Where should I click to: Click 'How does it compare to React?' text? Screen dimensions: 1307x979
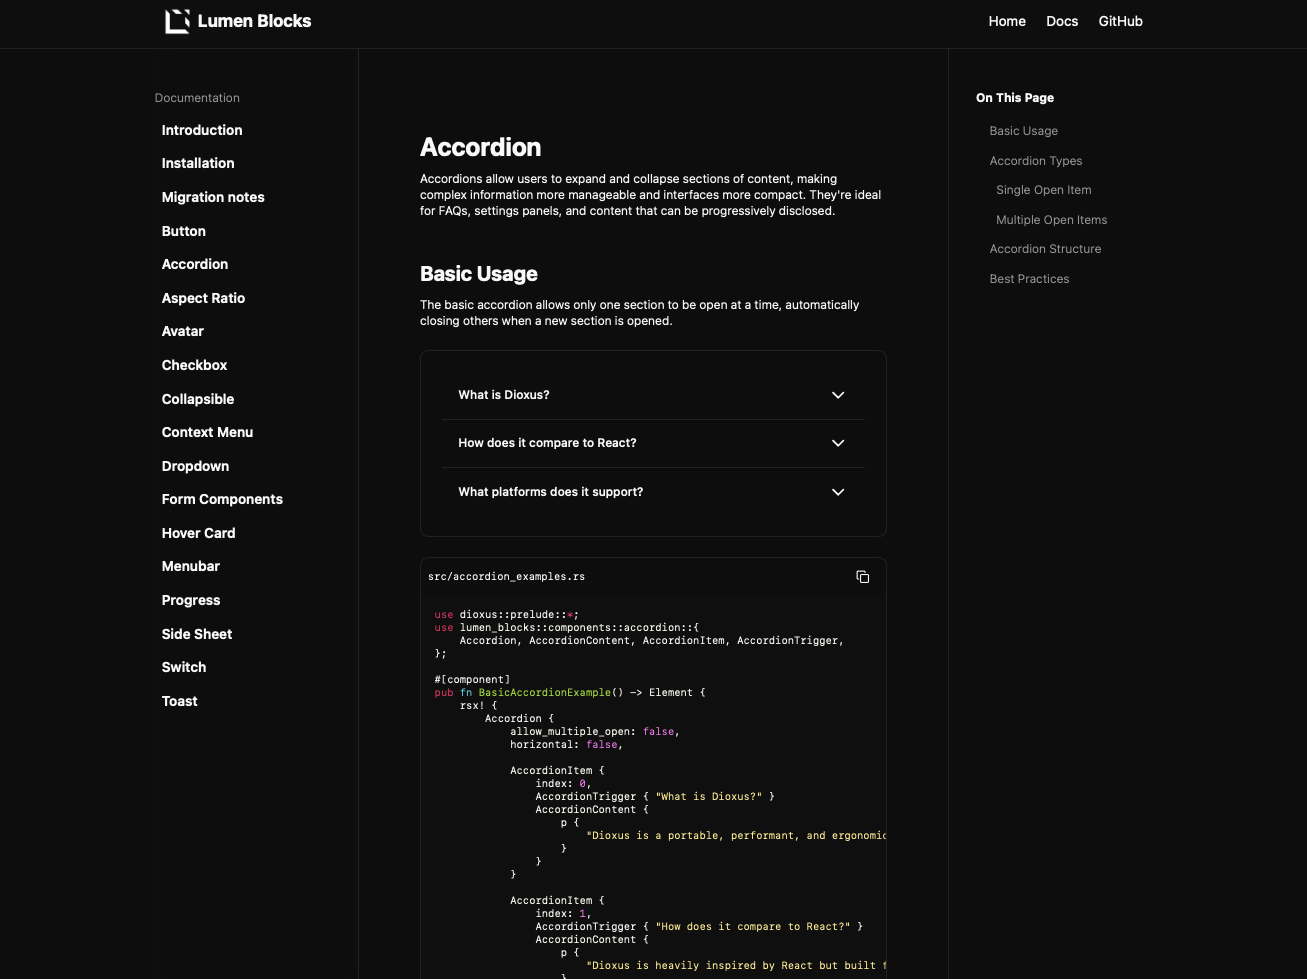pyautogui.click(x=547, y=443)
